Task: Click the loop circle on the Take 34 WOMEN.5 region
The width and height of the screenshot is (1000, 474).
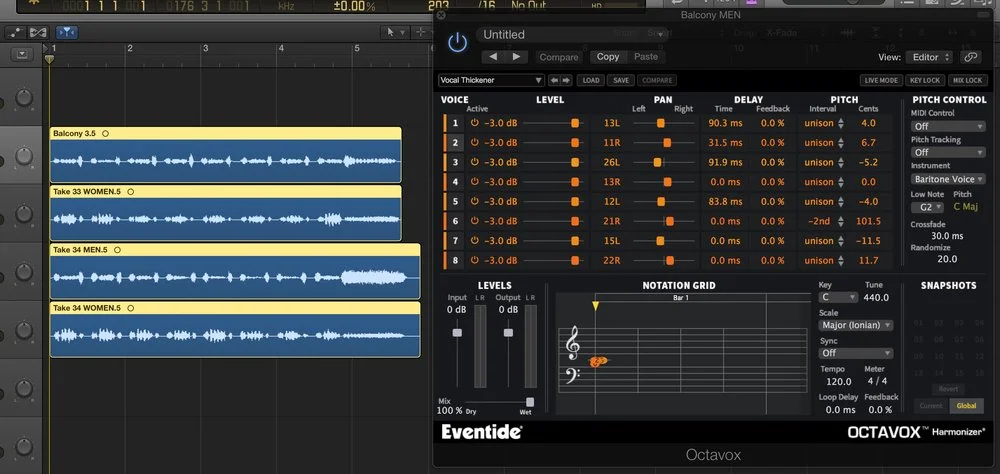Action: 131,308
